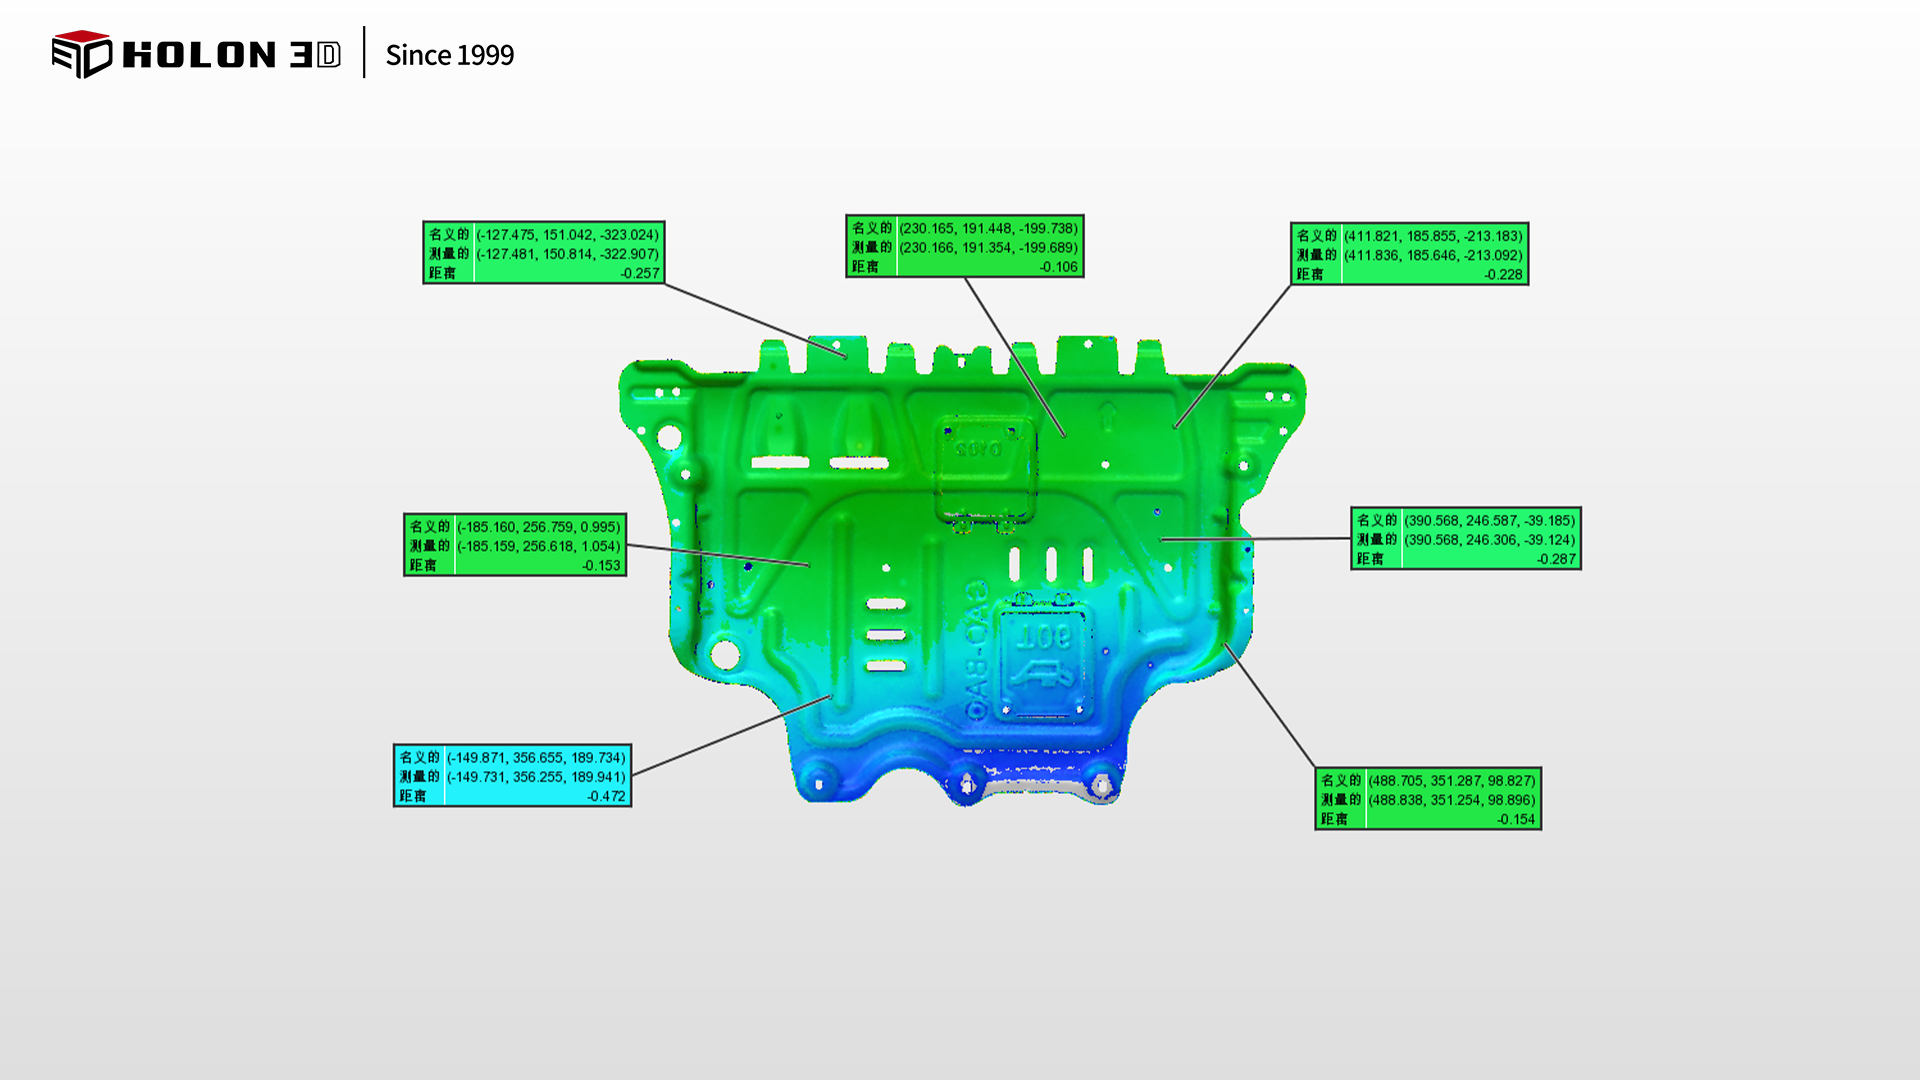Click the square hatch panel at upper center
This screenshot has width=1920, height=1080.
(x=985, y=468)
